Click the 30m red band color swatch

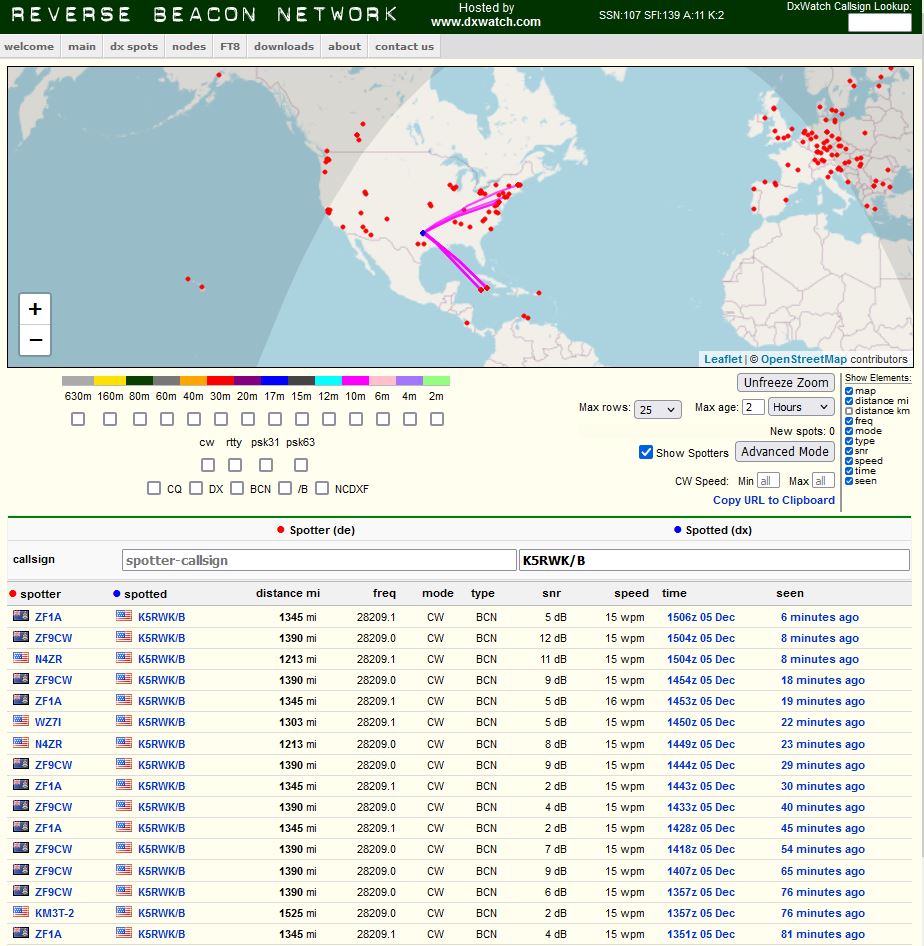tap(220, 381)
